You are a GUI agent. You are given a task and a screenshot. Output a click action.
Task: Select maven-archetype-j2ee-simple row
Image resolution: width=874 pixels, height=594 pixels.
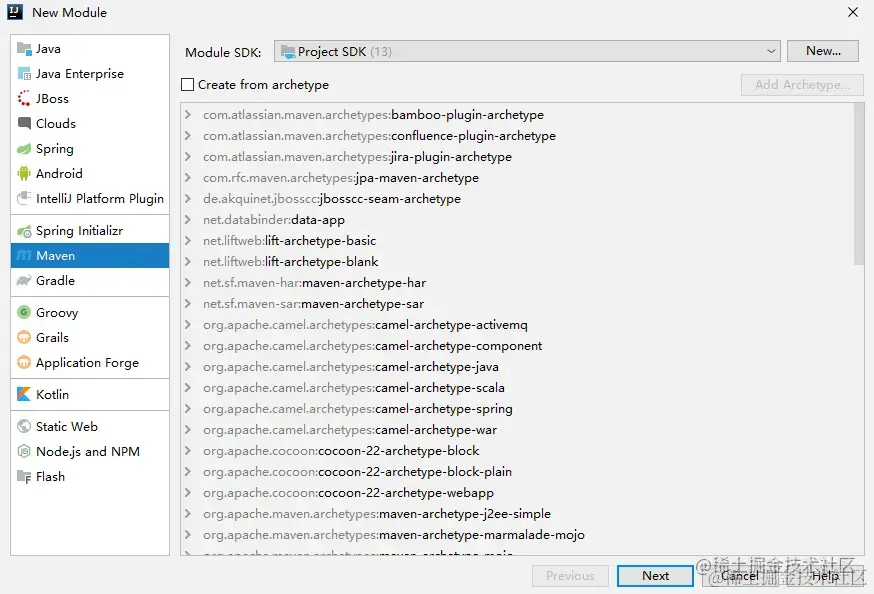(517, 514)
